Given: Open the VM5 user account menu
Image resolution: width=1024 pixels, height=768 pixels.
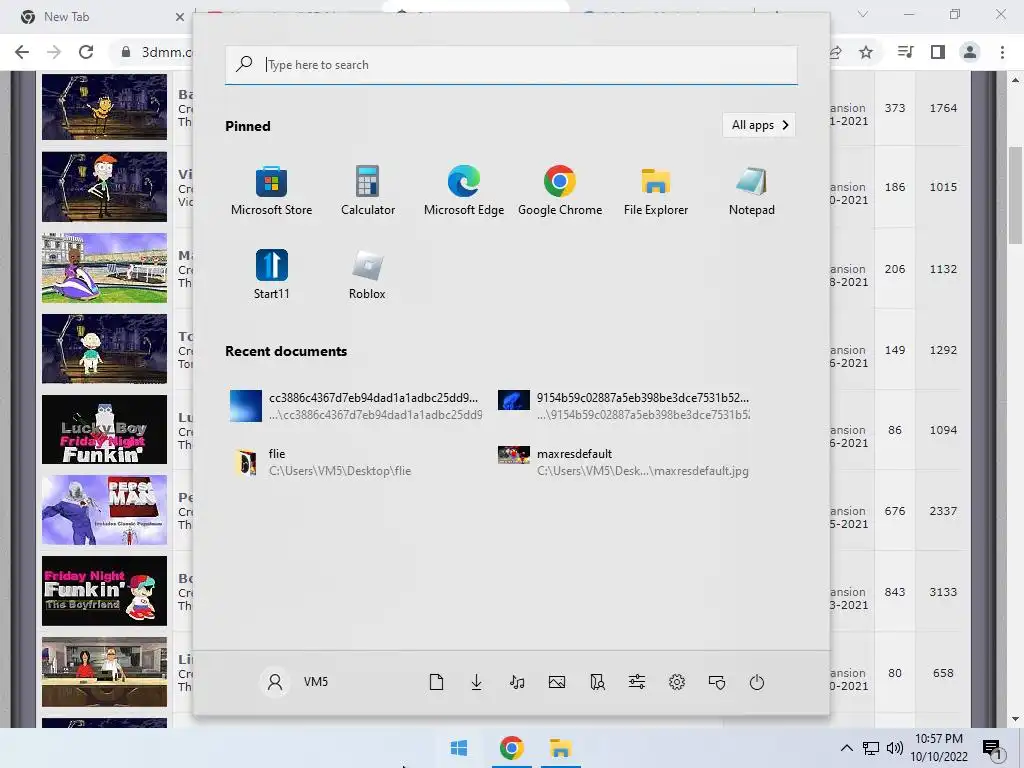Looking at the screenshot, I should point(296,682).
